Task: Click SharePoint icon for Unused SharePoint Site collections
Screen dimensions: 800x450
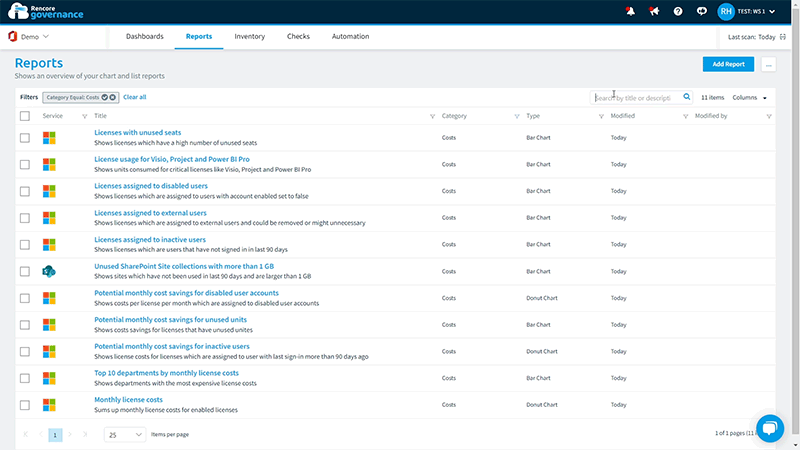Action: point(49,271)
